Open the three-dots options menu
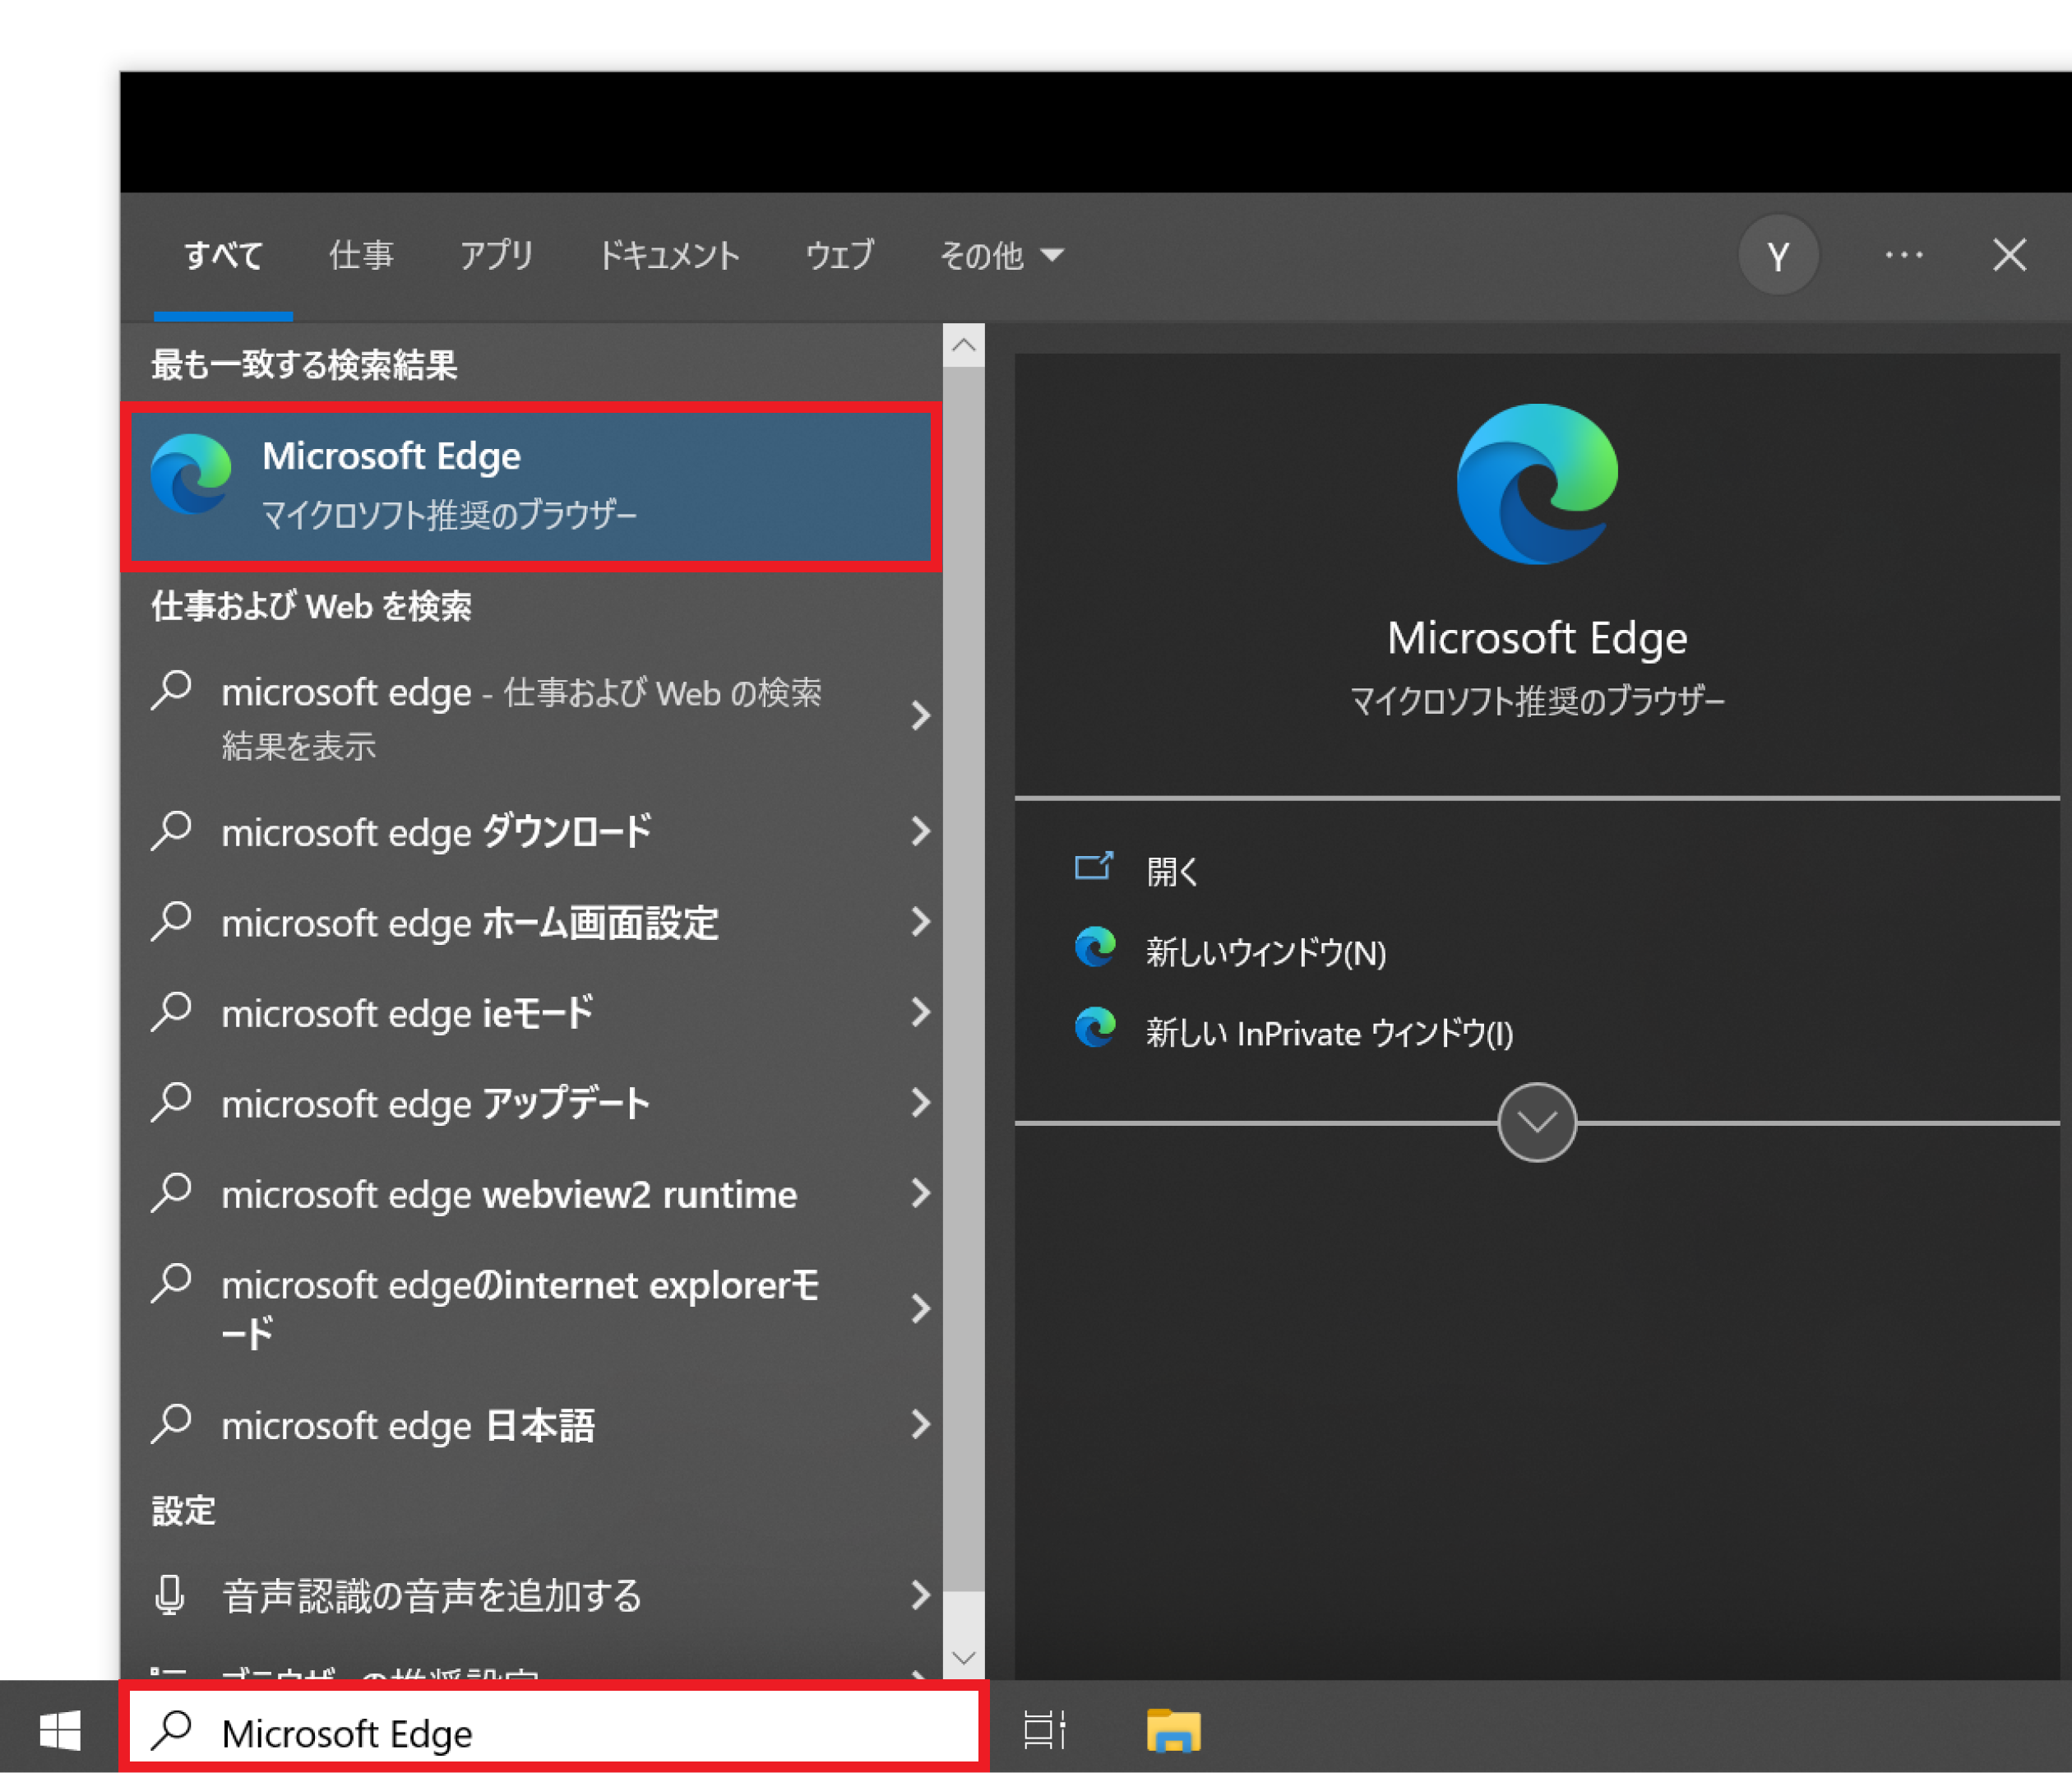The image size is (2072, 1773). [1903, 256]
